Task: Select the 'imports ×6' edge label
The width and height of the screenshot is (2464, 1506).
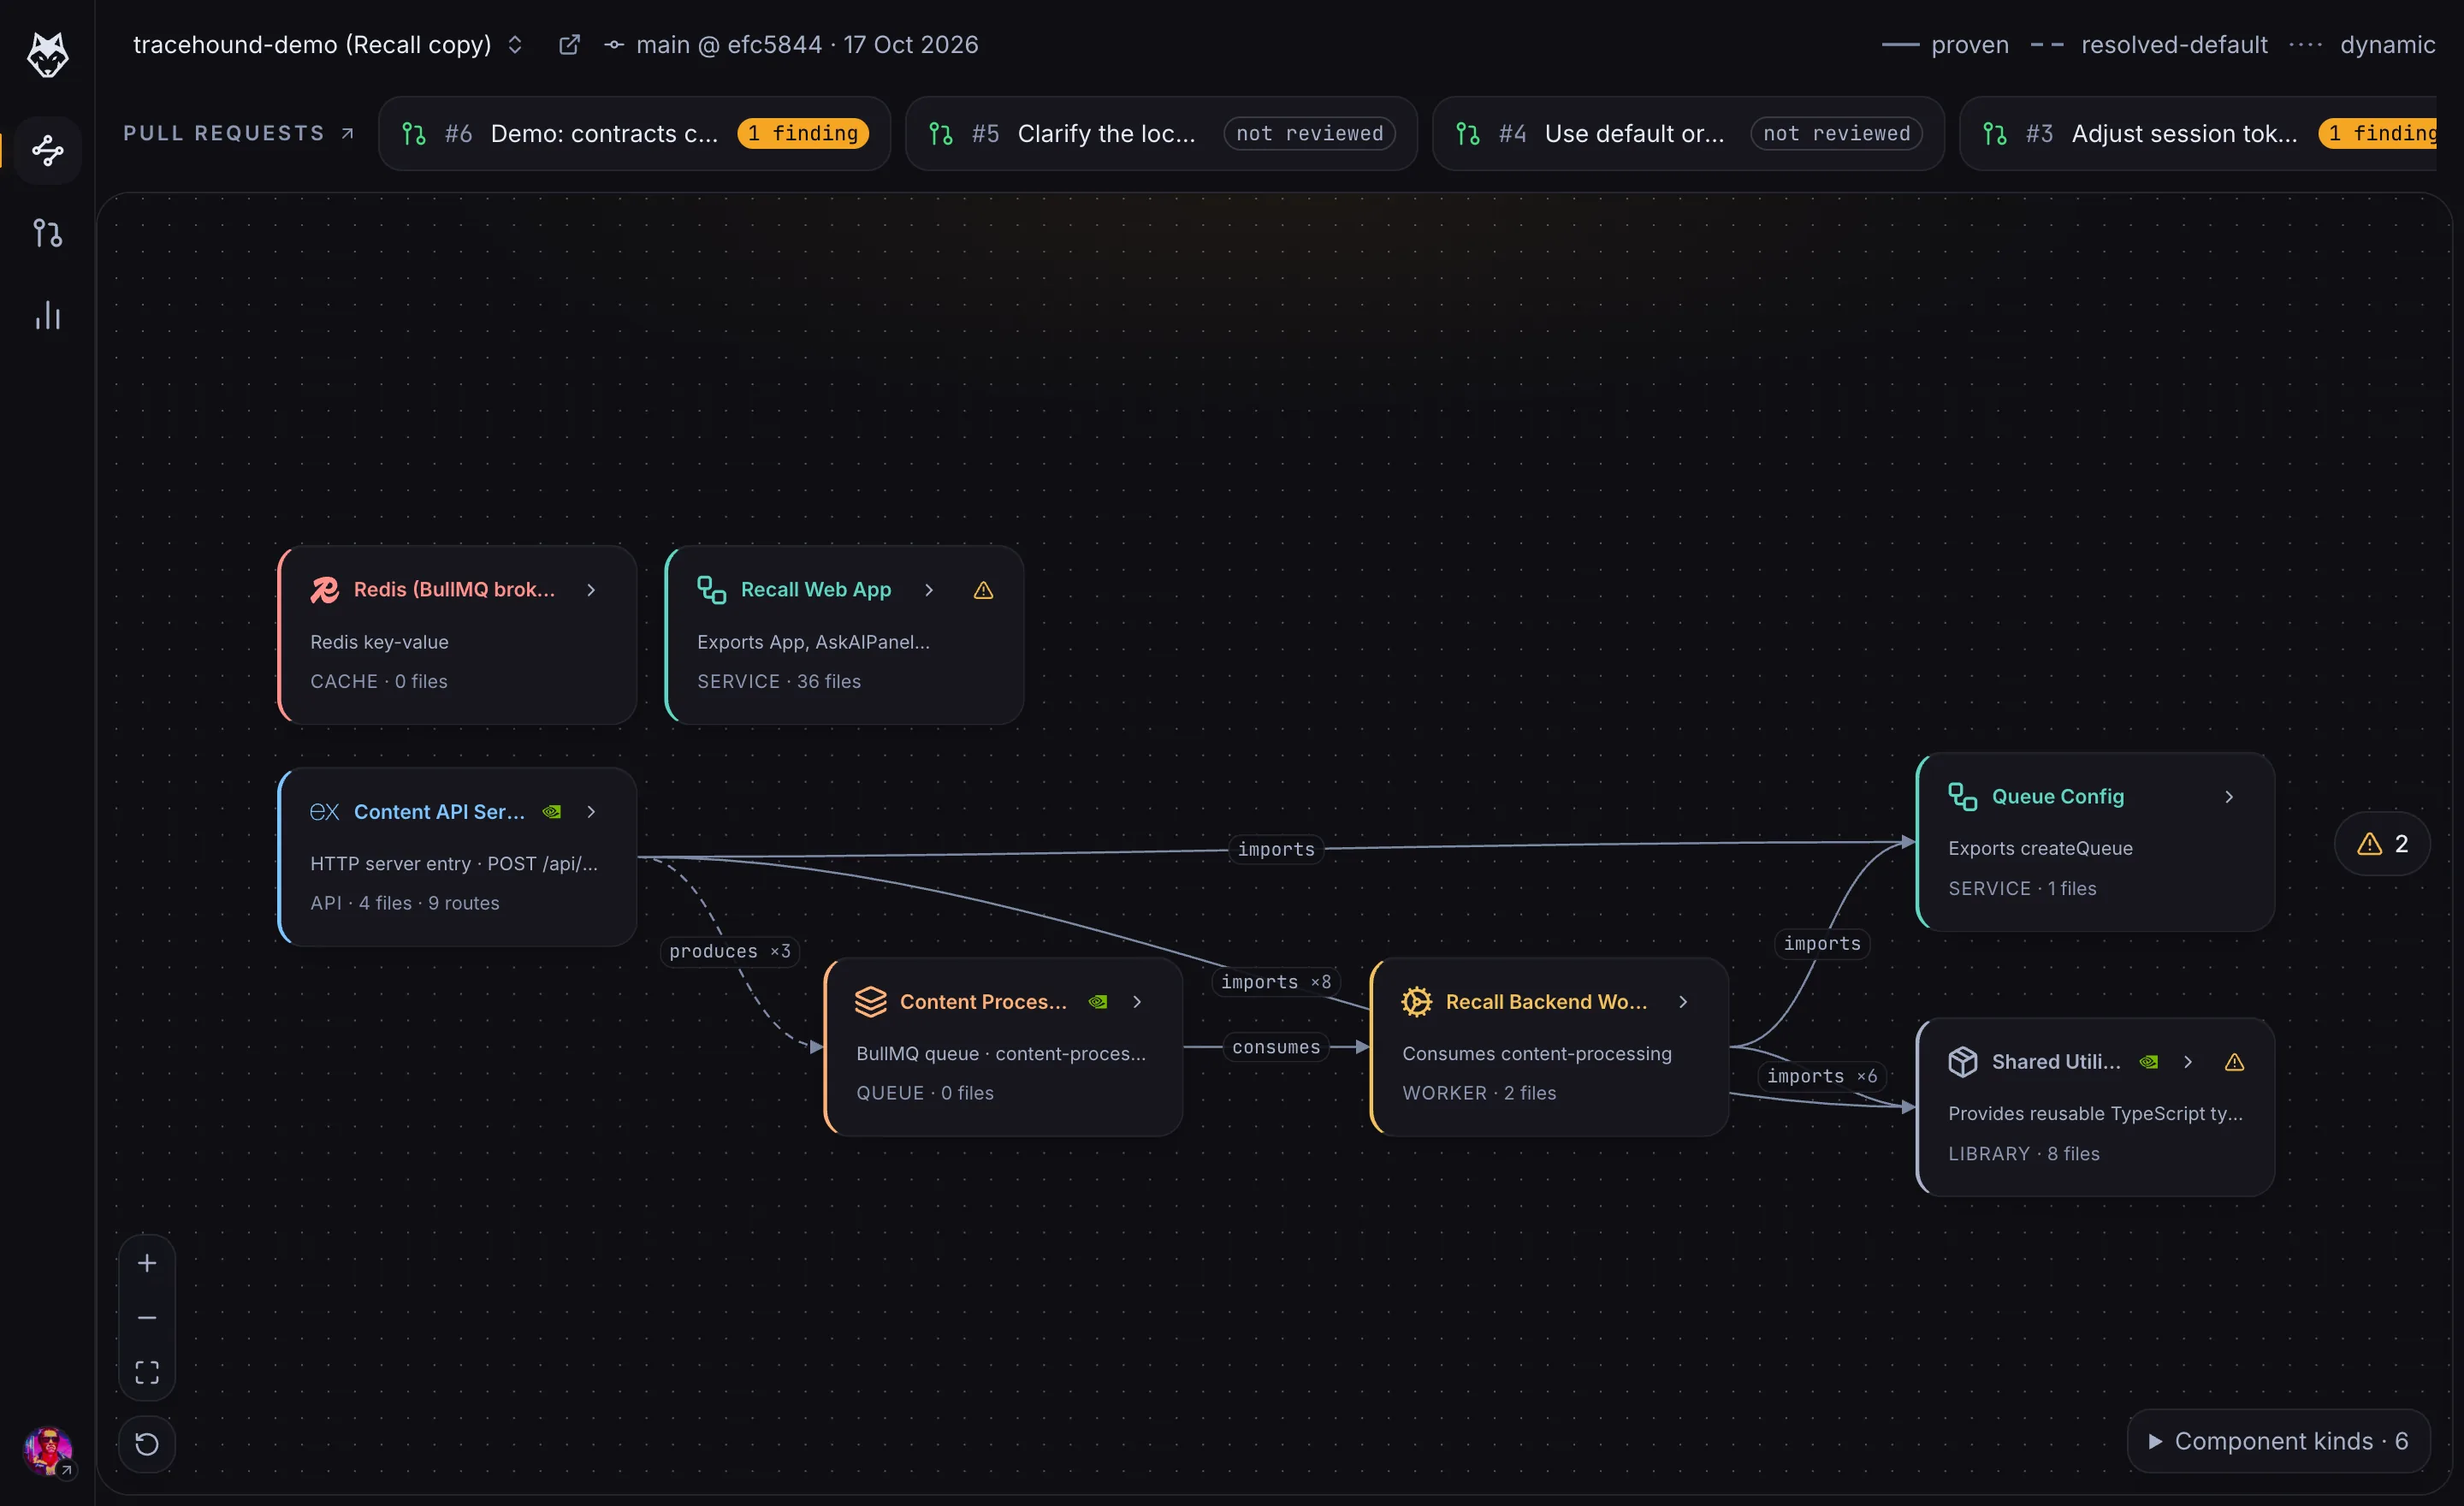Action: pos(1822,1076)
